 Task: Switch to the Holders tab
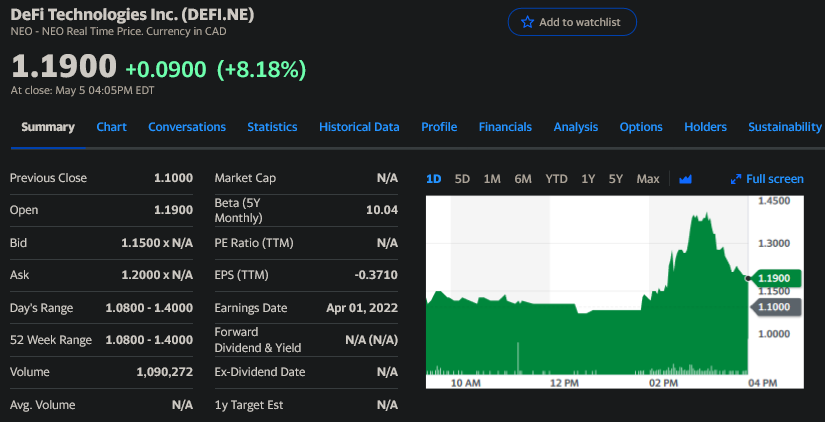point(705,127)
